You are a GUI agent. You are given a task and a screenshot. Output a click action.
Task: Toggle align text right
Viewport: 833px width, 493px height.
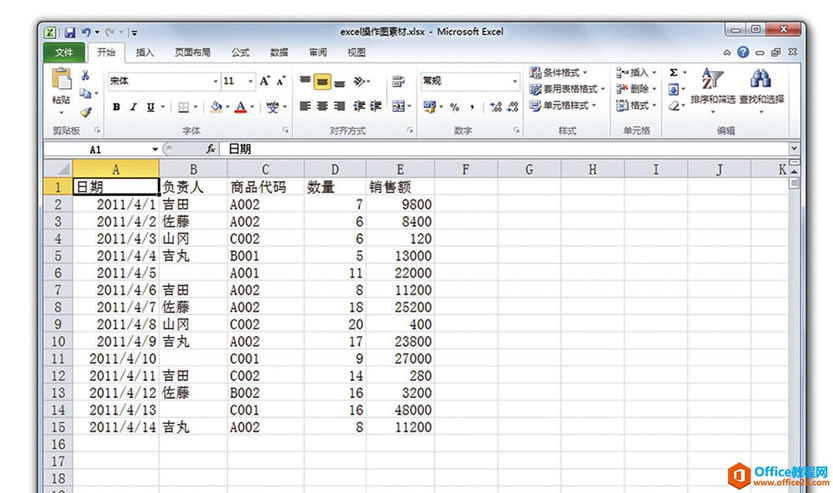(x=339, y=106)
